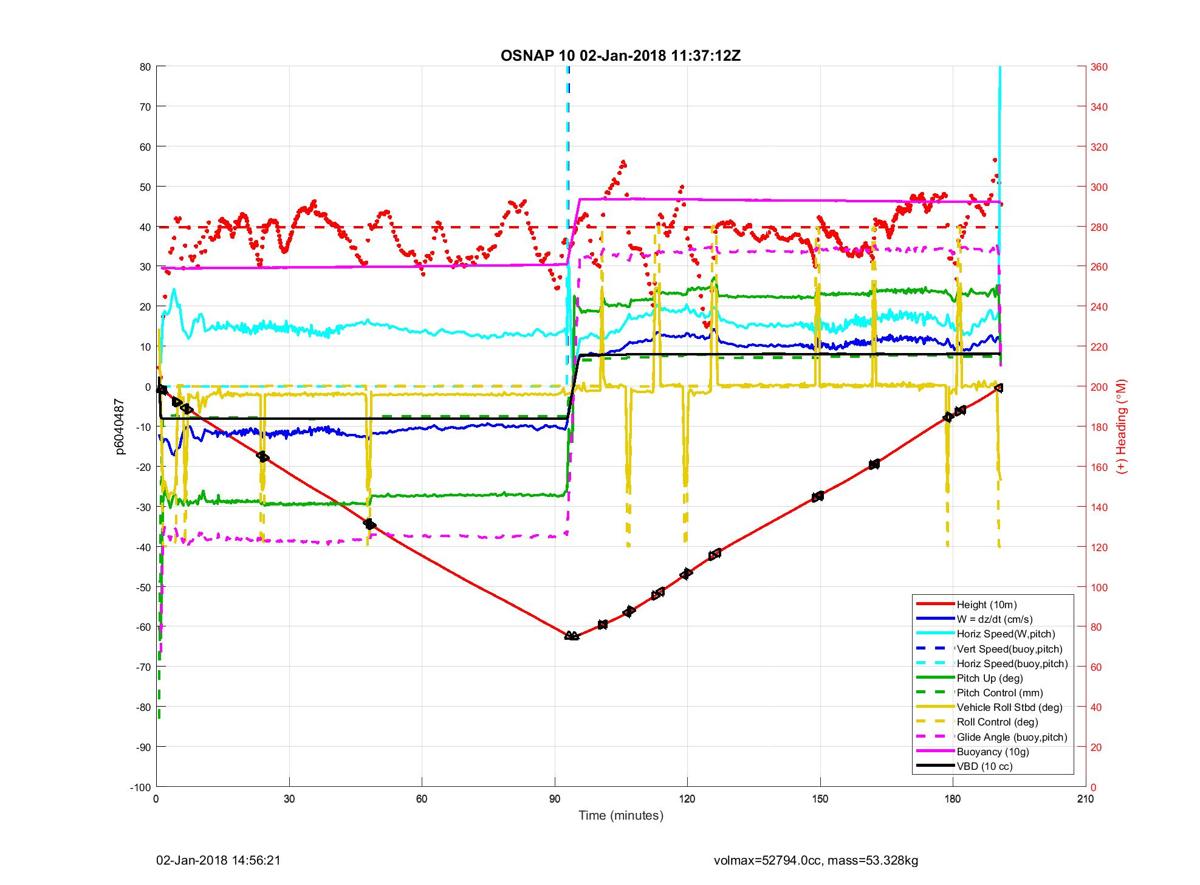The image size is (1200, 885).
Task: Select the Glide Angle (buoy,pitch) legend entry
Action: (x=990, y=737)
